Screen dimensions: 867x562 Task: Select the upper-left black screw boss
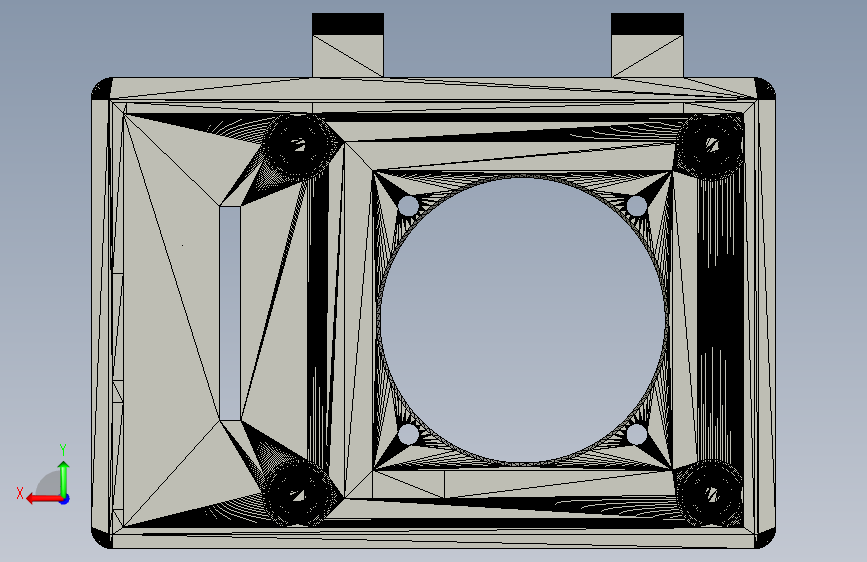point(299,145)
